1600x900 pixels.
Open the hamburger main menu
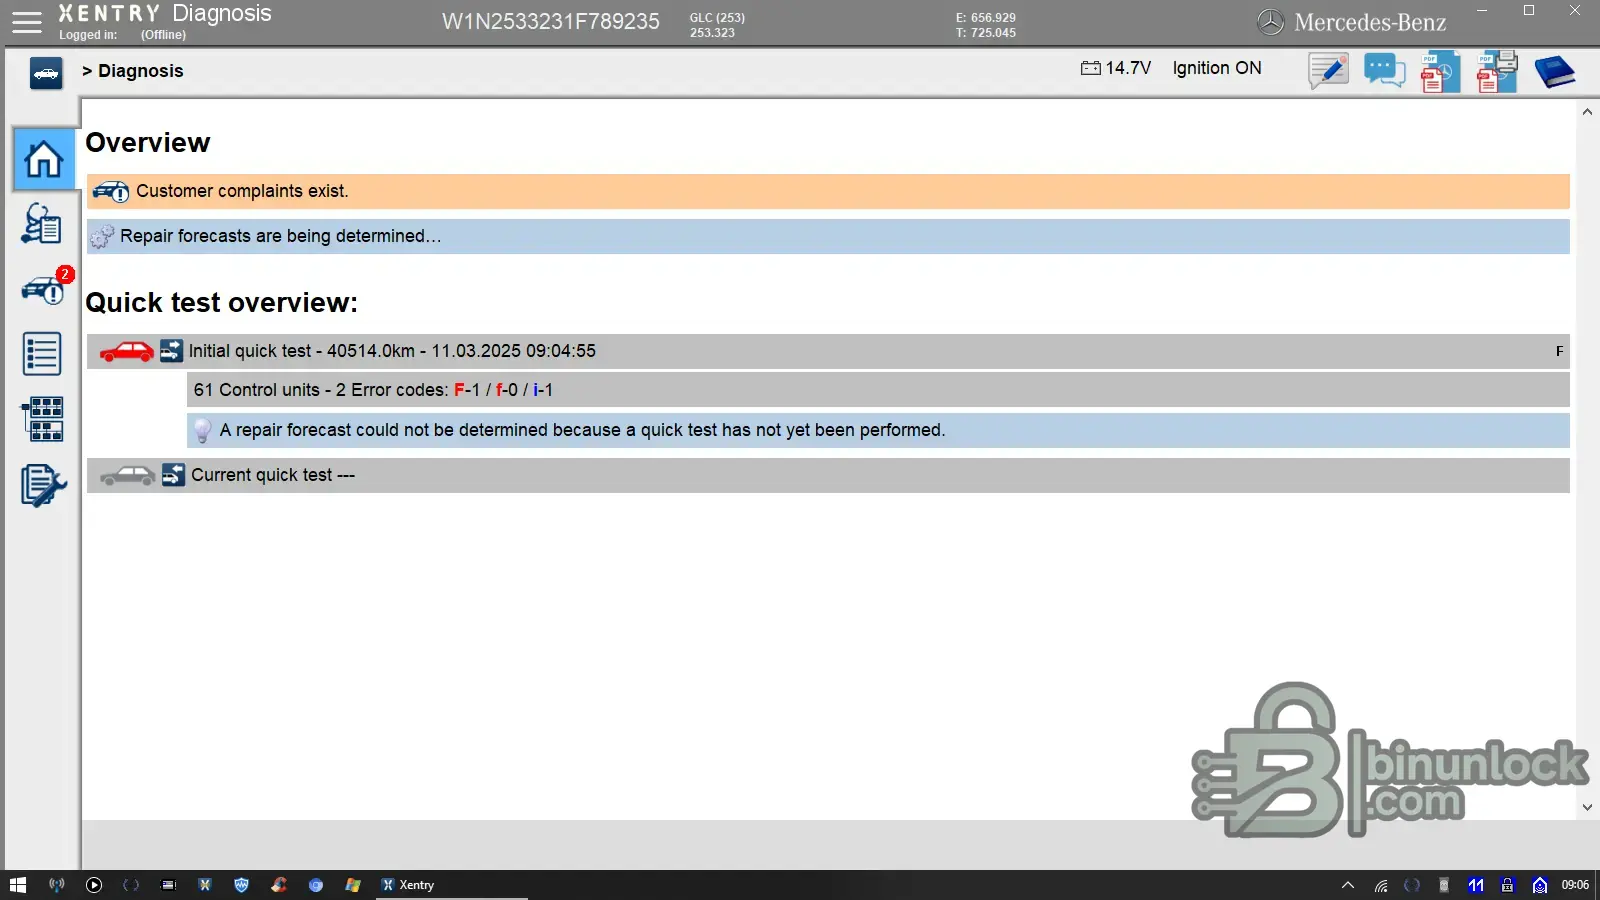26,23
